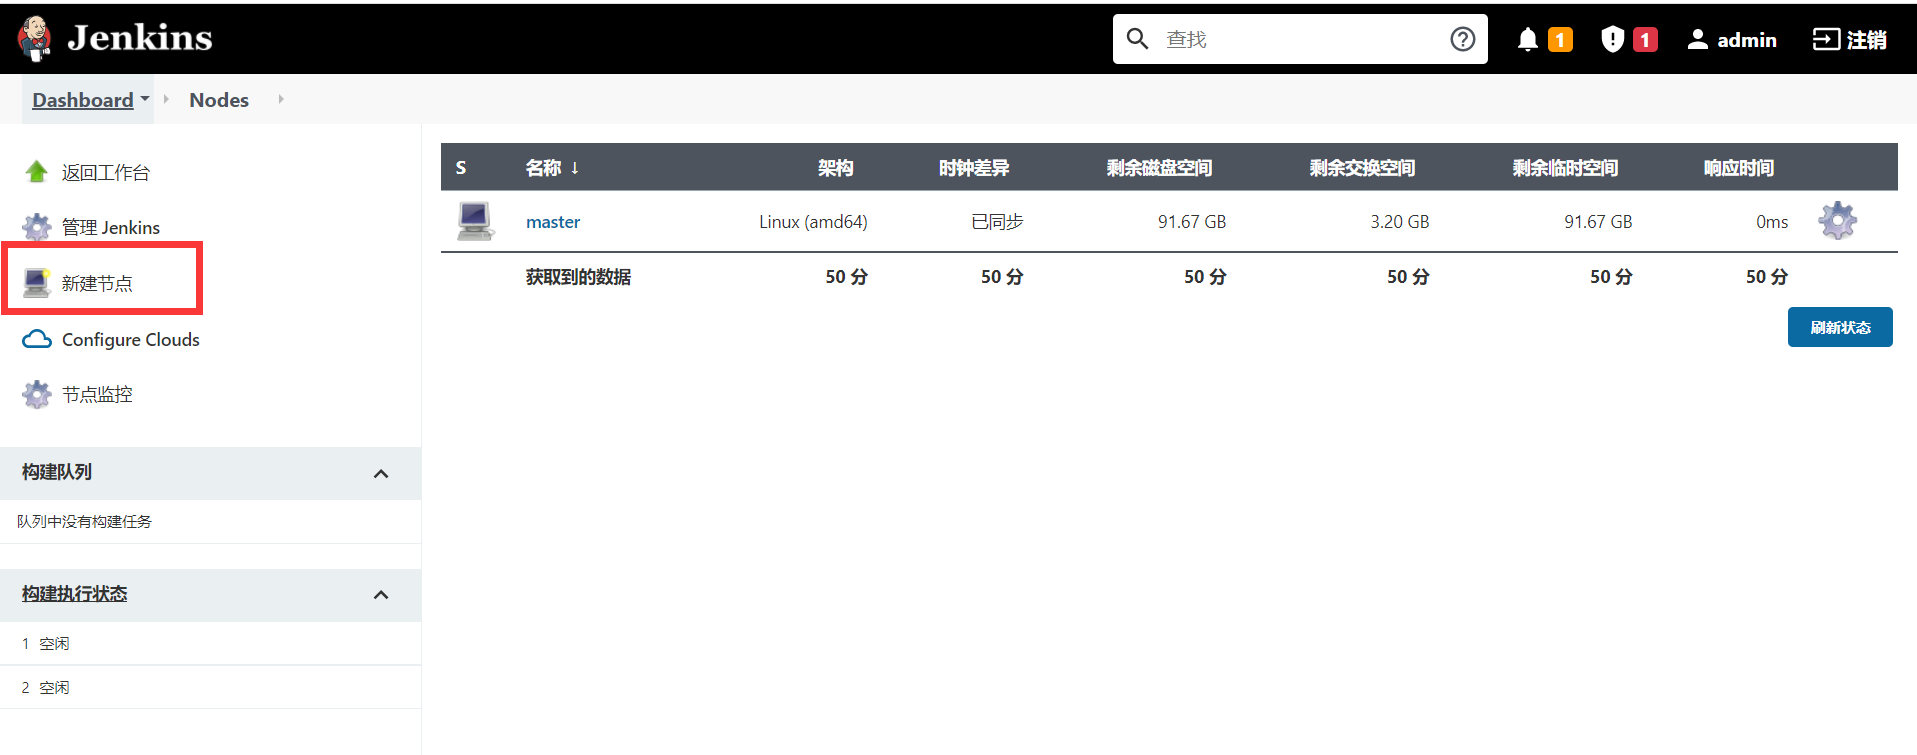Image resolution: width=1917 pixels, height=755 pixels.
Task: Click the red security warning count badge
Action: [1645, 39]
